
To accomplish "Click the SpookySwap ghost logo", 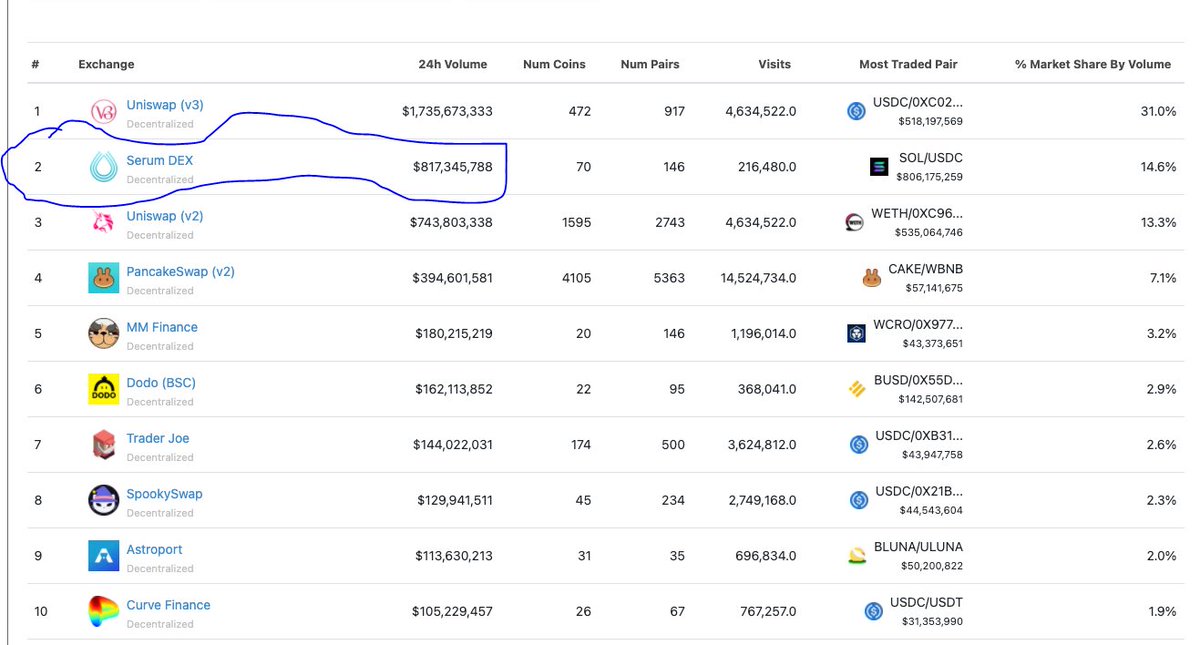I will pyautogui.click(x=104, y=500).
